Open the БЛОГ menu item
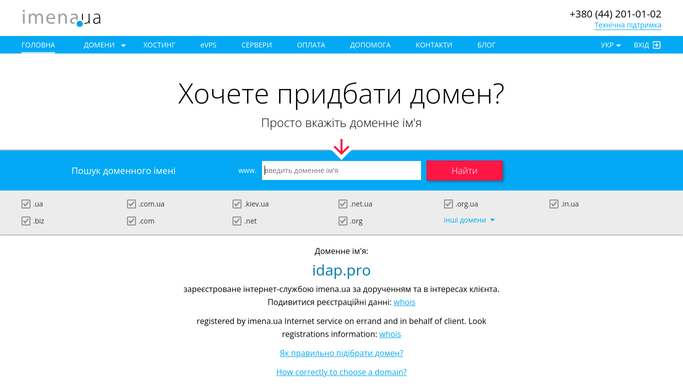Image resolution: width=683 pixels, height=384 pixels. (486, 45)
